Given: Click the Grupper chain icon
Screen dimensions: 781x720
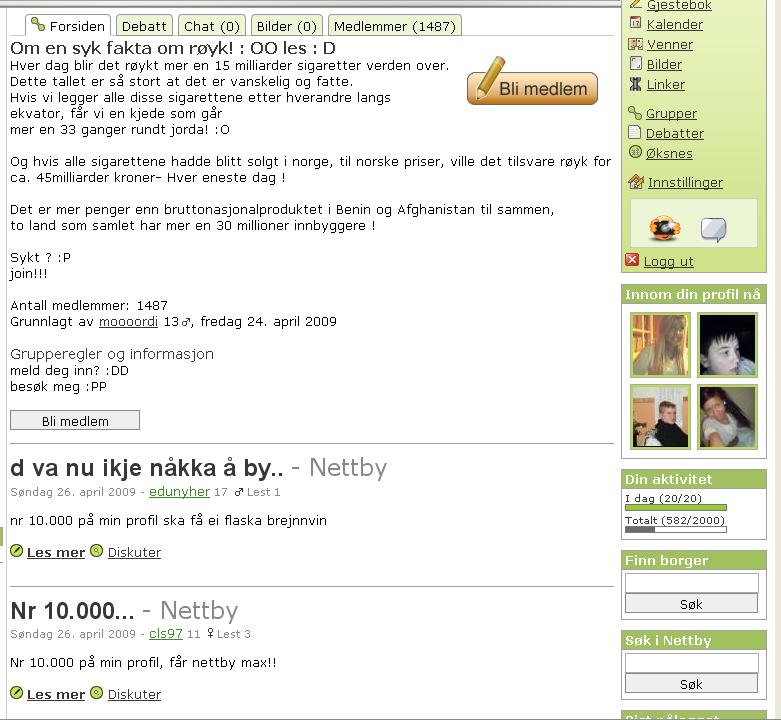Looking at the screenshot, I should coord(635,113).
